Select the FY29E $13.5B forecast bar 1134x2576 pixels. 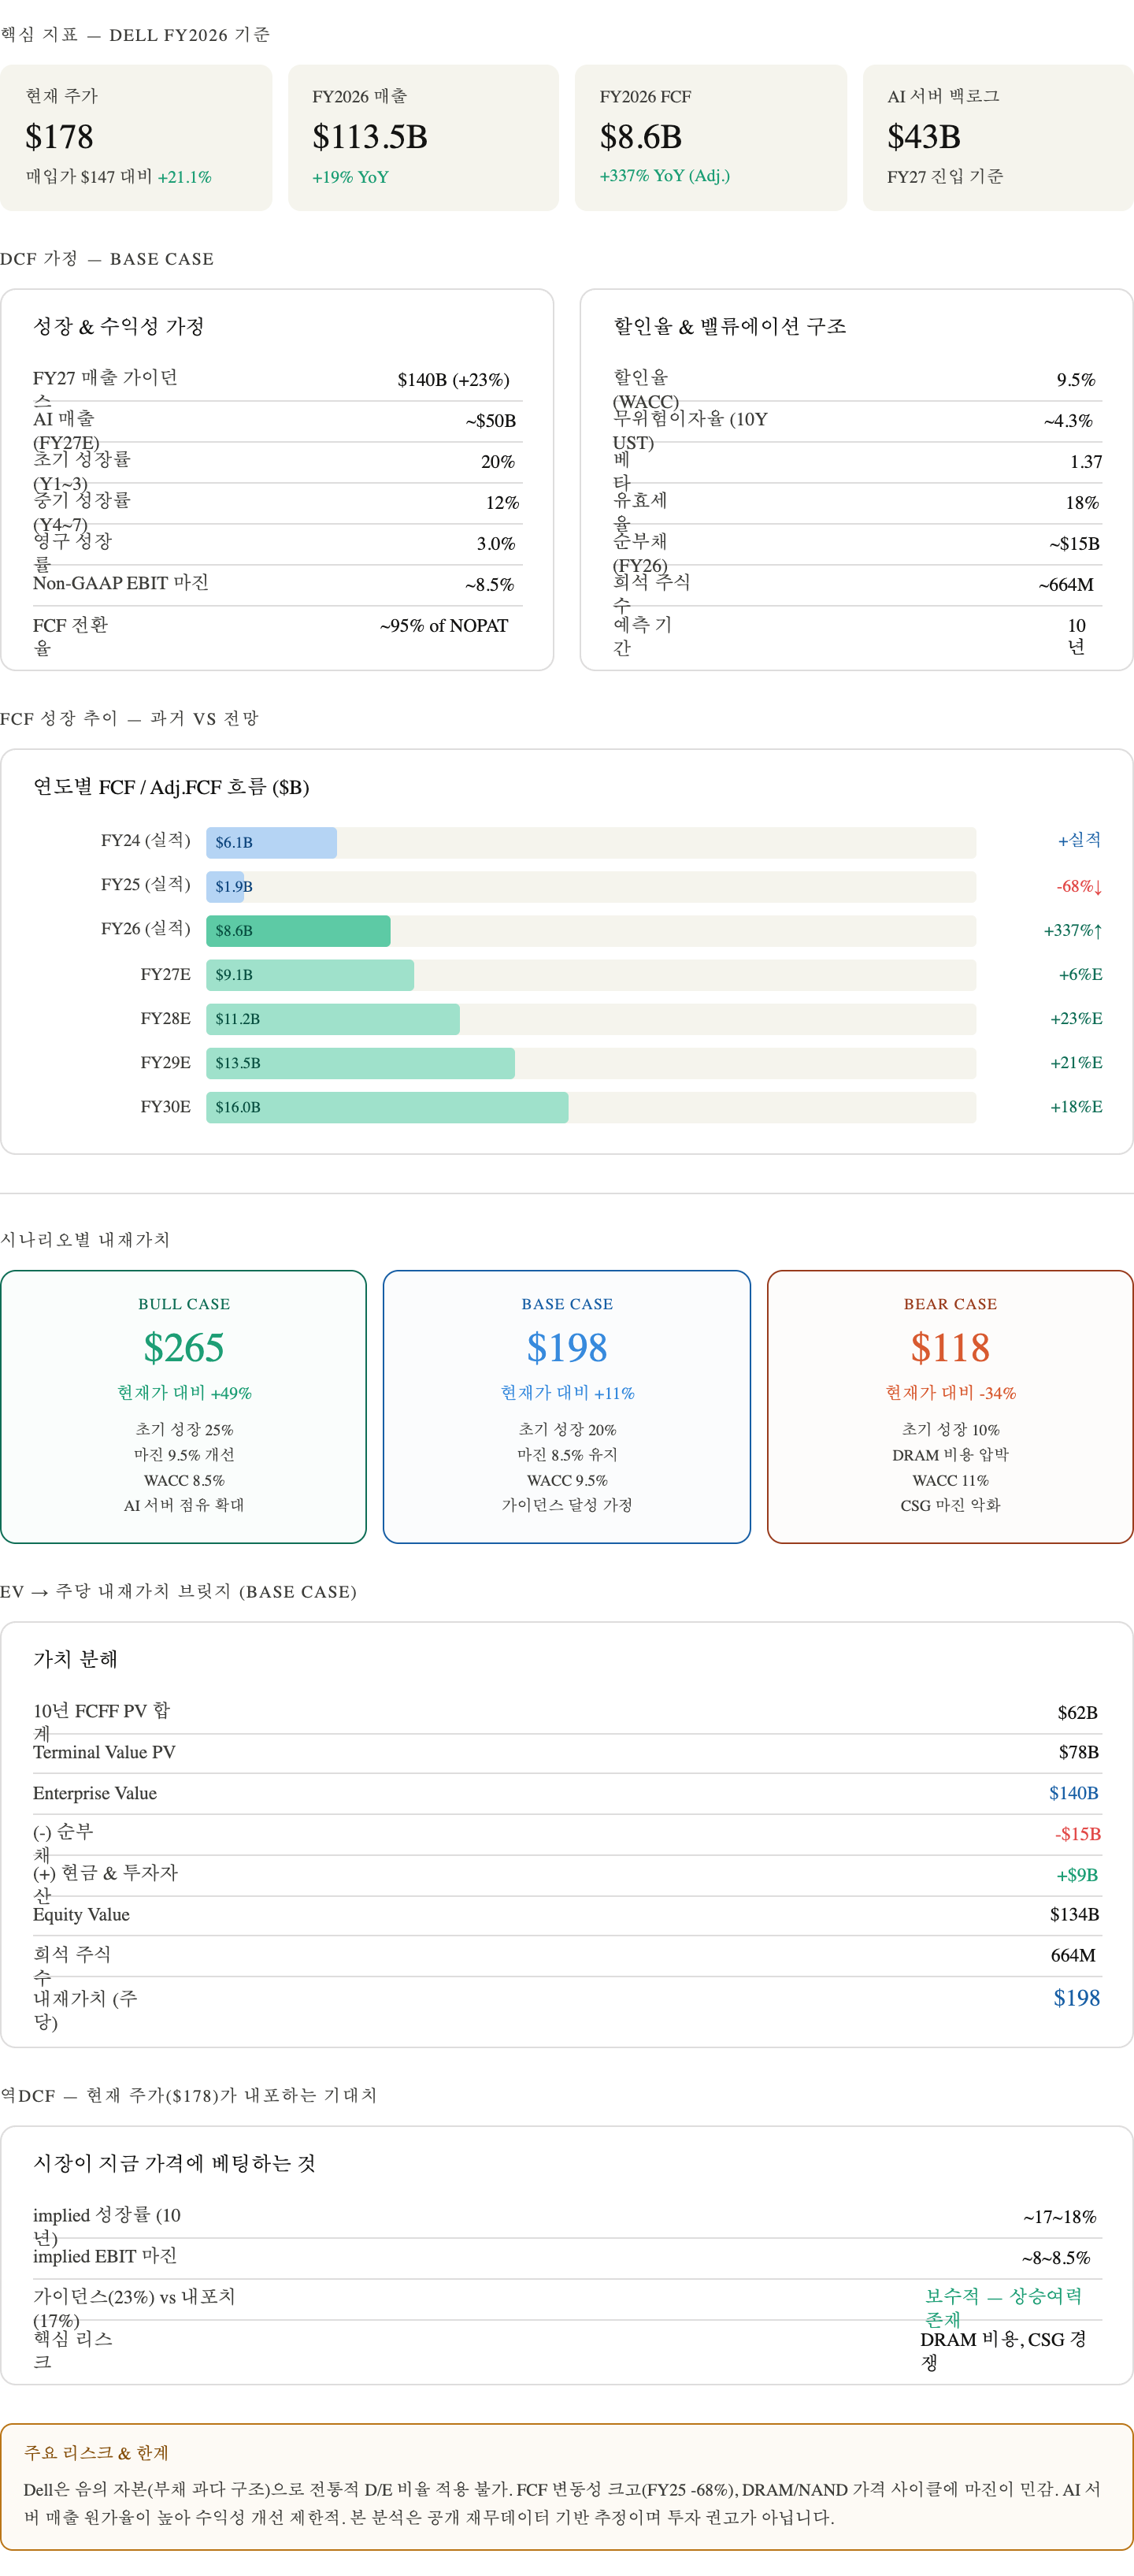[360, 1063]
